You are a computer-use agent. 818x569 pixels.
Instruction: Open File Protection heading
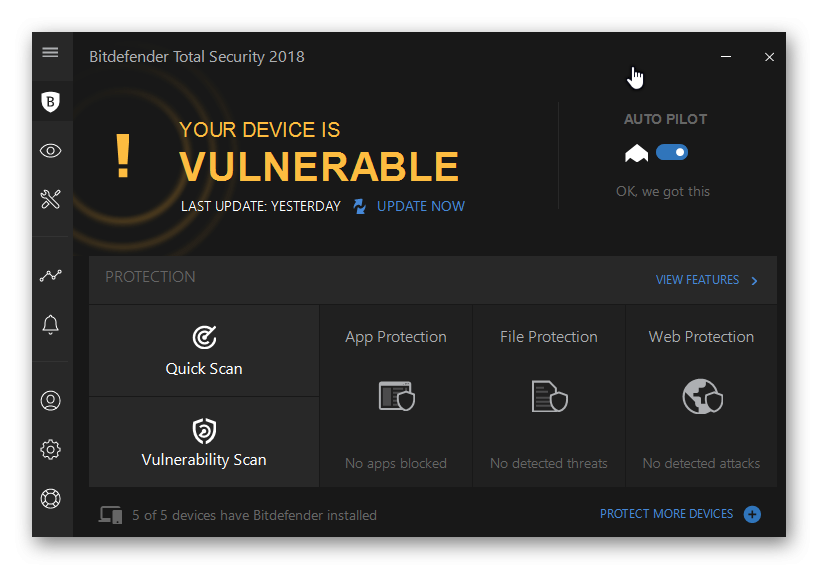(x=549, y=337)
